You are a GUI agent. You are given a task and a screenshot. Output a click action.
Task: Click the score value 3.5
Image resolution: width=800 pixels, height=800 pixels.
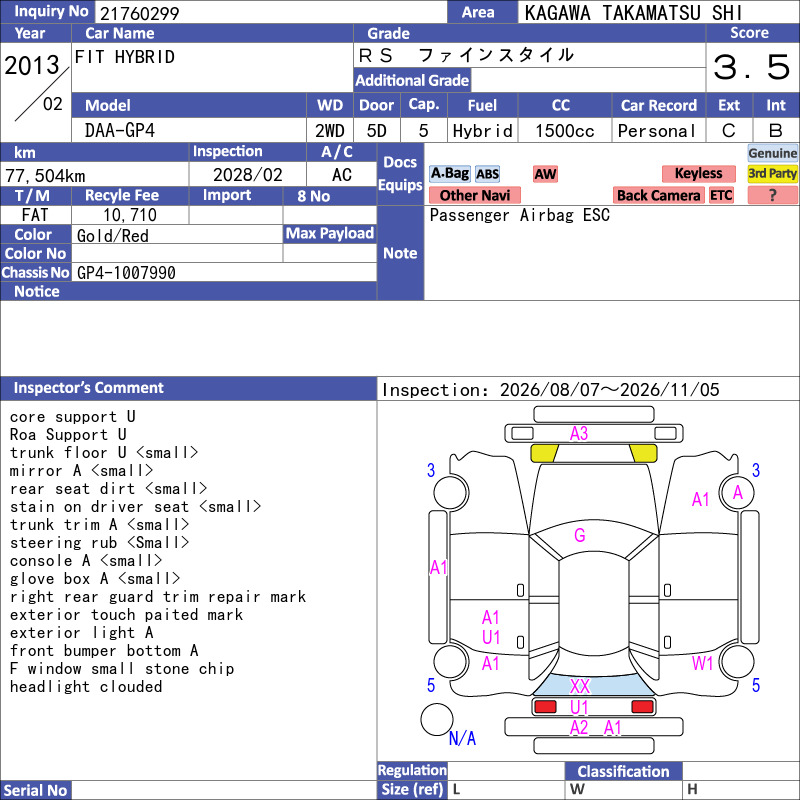tap(752, 67)
